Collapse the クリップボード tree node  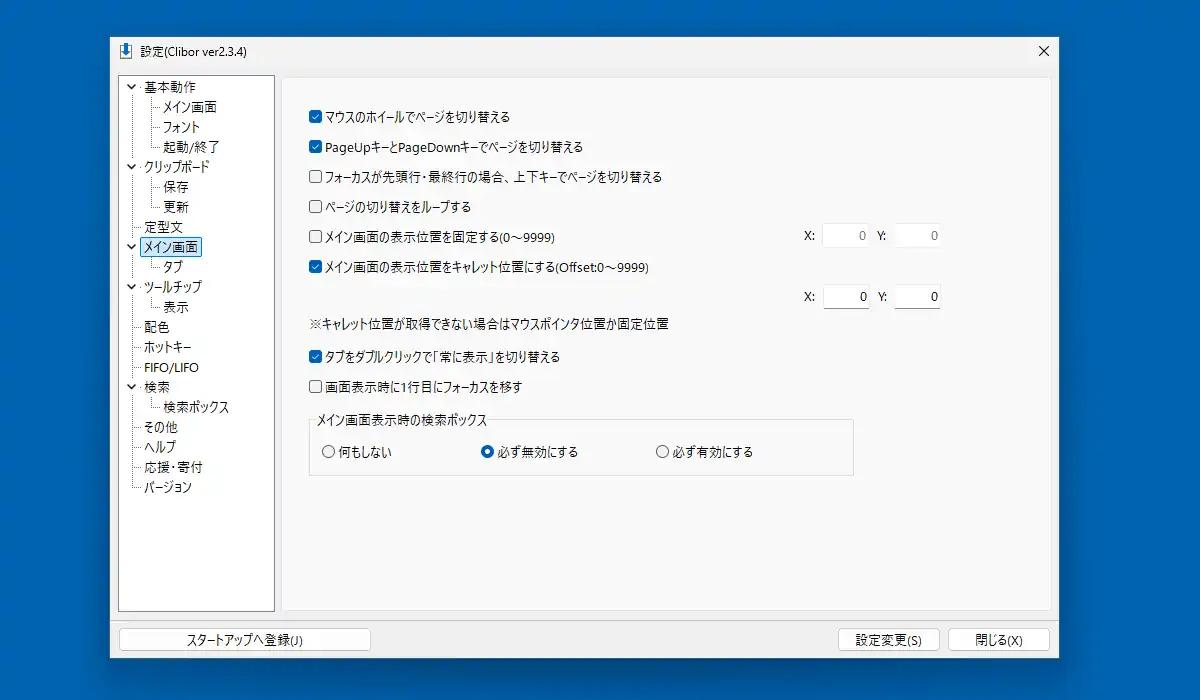[x=131, y=167]
